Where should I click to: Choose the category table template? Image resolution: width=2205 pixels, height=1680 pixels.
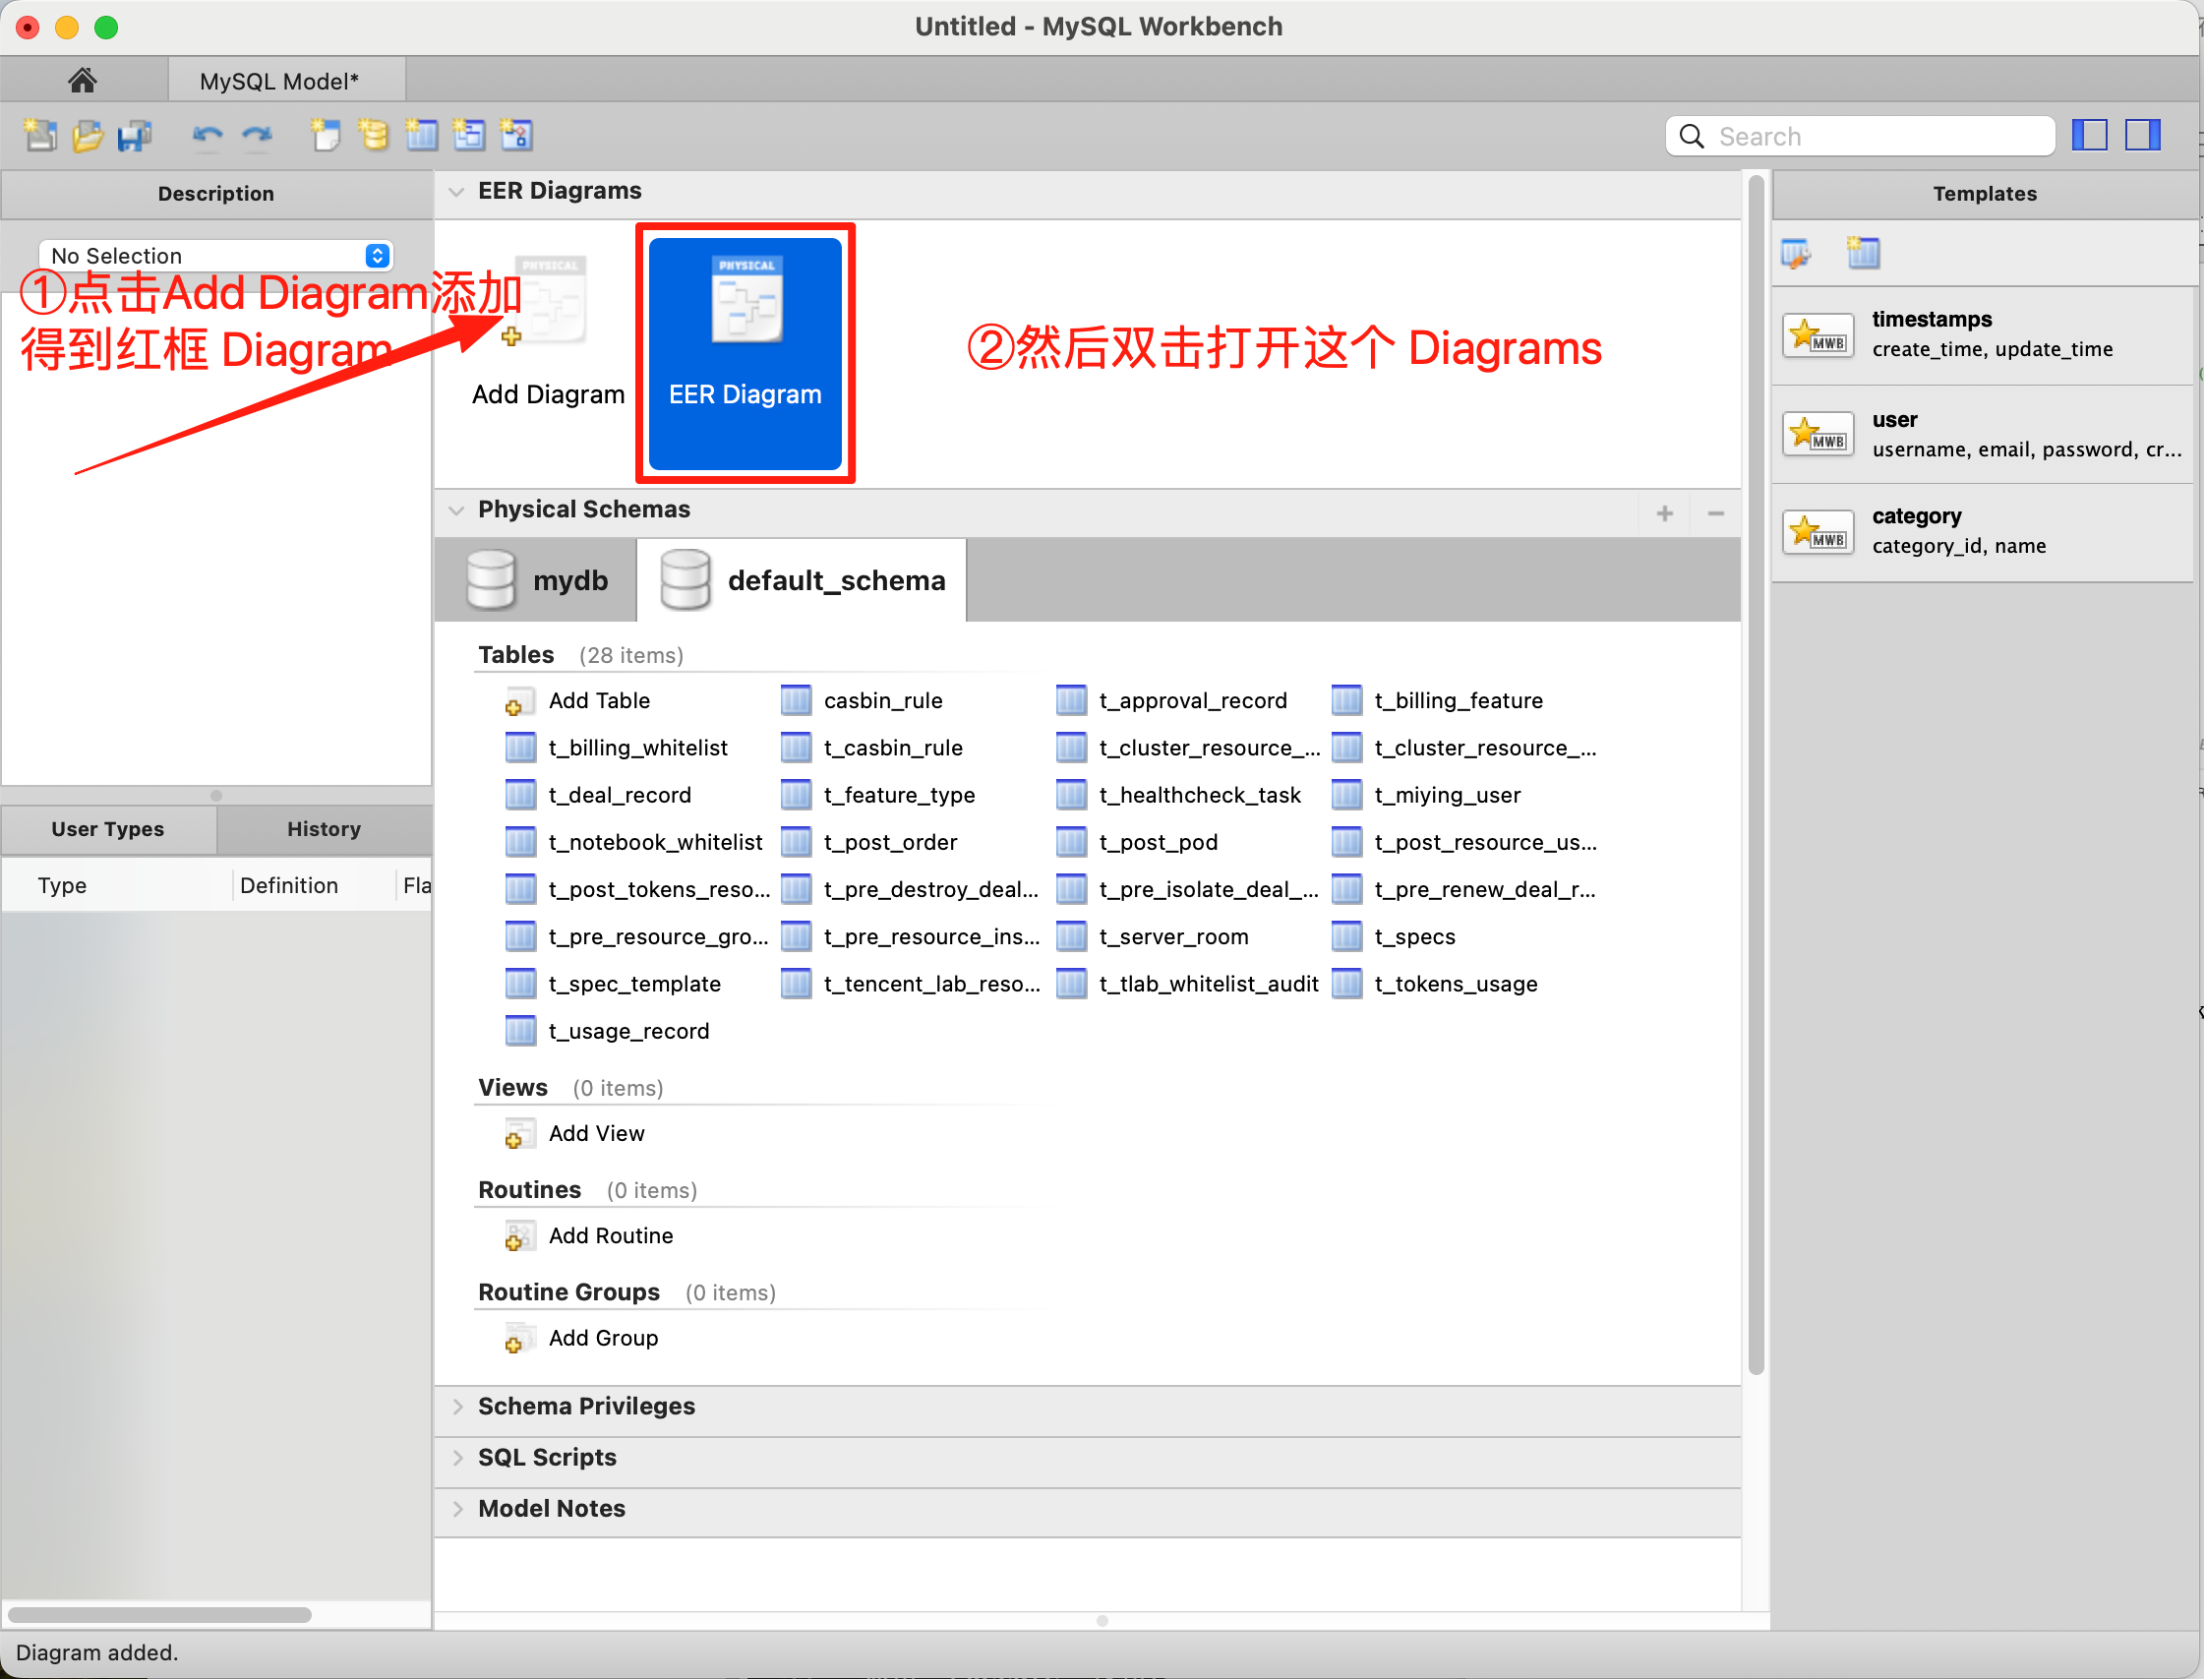(x=1984, y=532)
